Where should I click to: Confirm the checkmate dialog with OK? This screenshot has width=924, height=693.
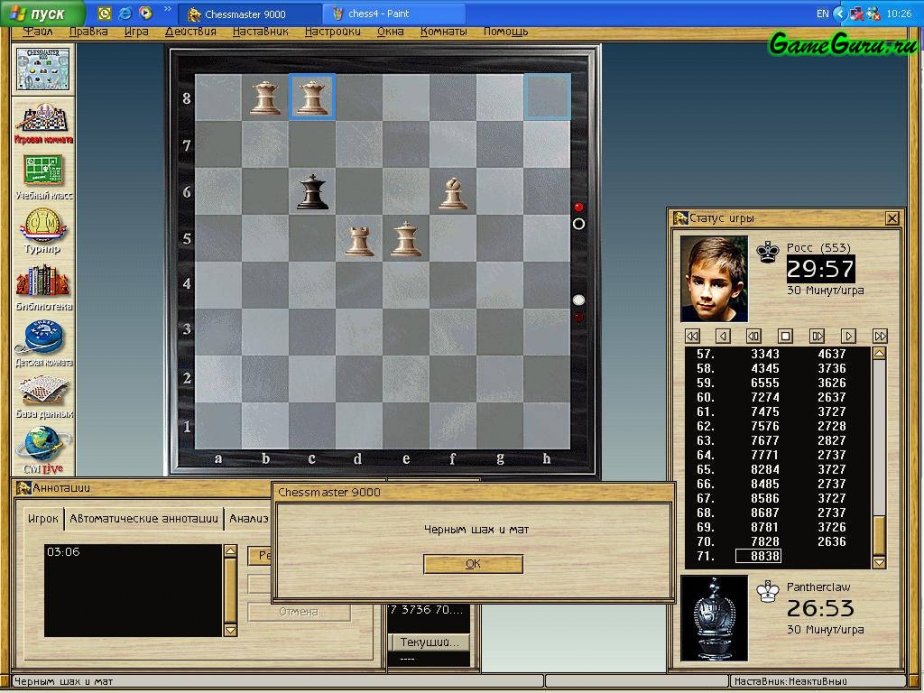[x=473, y=564]
